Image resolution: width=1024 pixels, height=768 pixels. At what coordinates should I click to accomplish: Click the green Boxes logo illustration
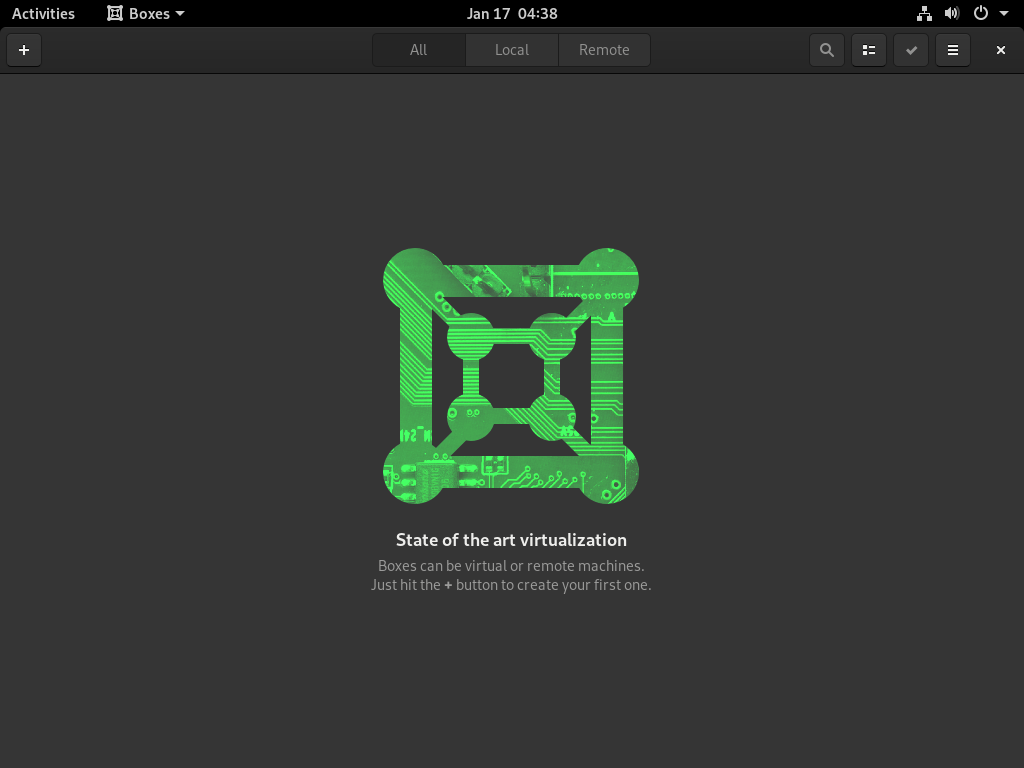pyautogui.click(x=511, y=376)
